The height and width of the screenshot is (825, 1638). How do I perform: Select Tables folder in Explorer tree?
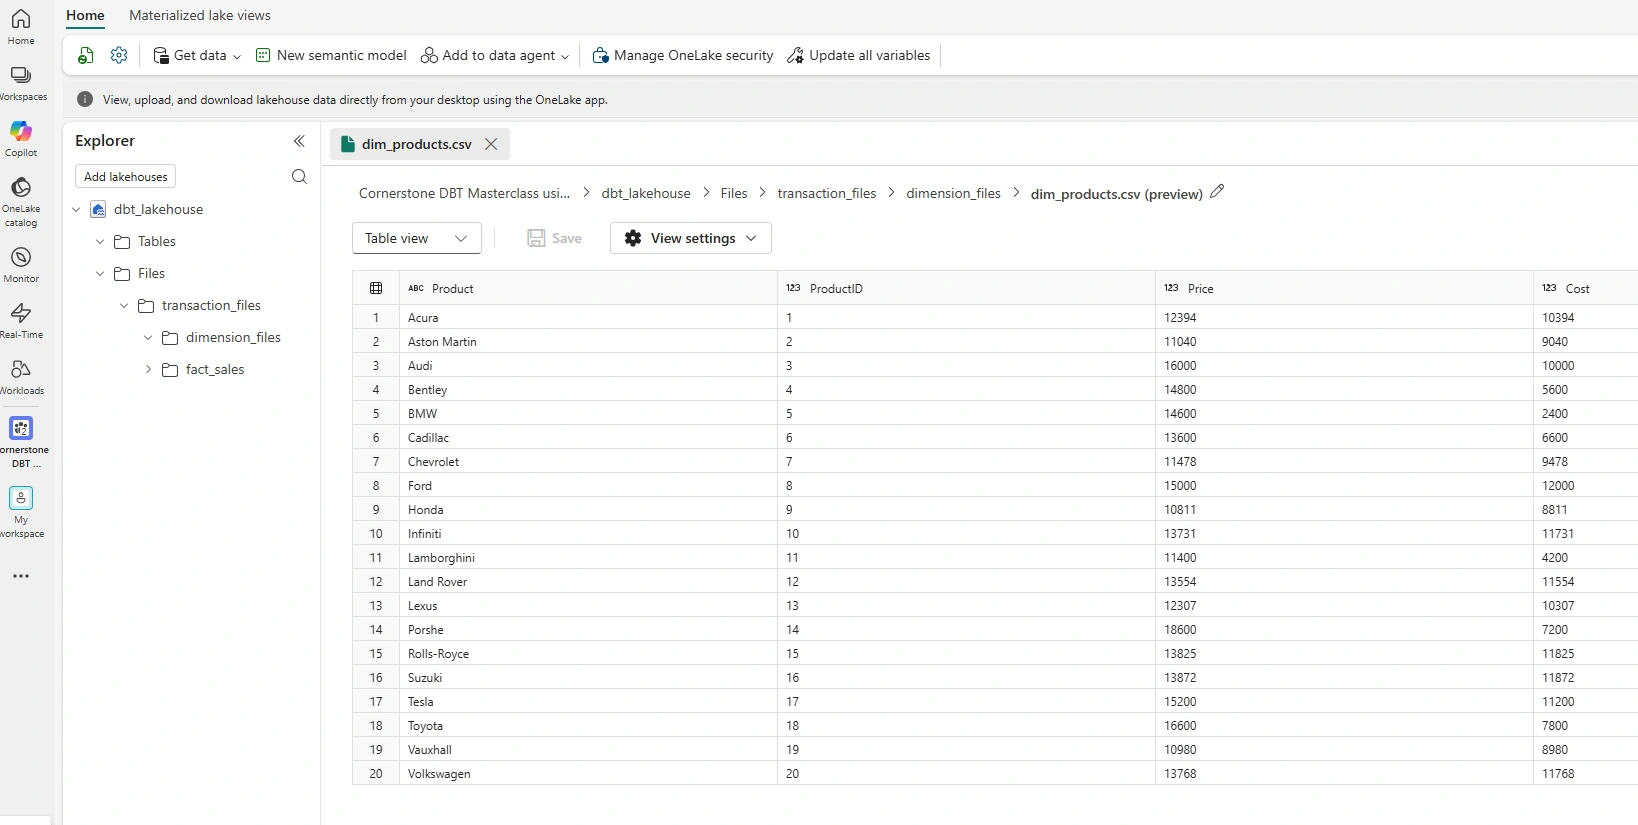157,241
